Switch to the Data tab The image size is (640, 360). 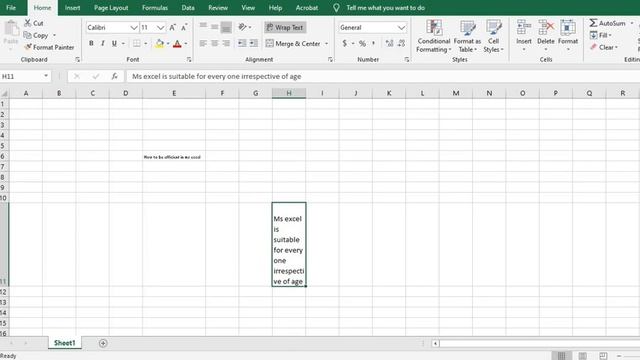pos(188,7)
